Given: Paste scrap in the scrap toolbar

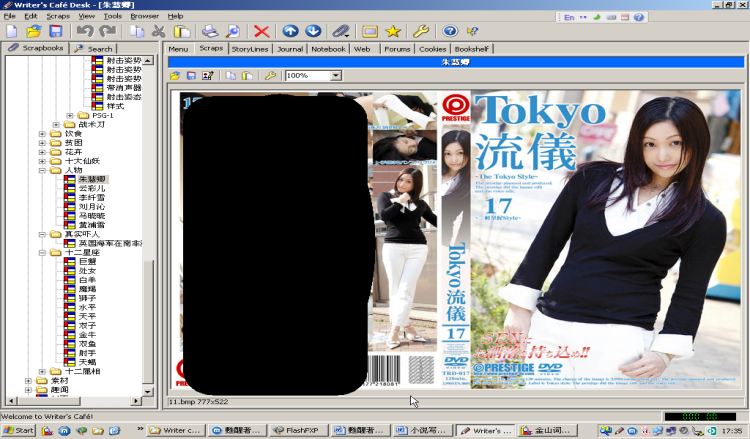Looking at the screenshot, I should coord(247,76).
